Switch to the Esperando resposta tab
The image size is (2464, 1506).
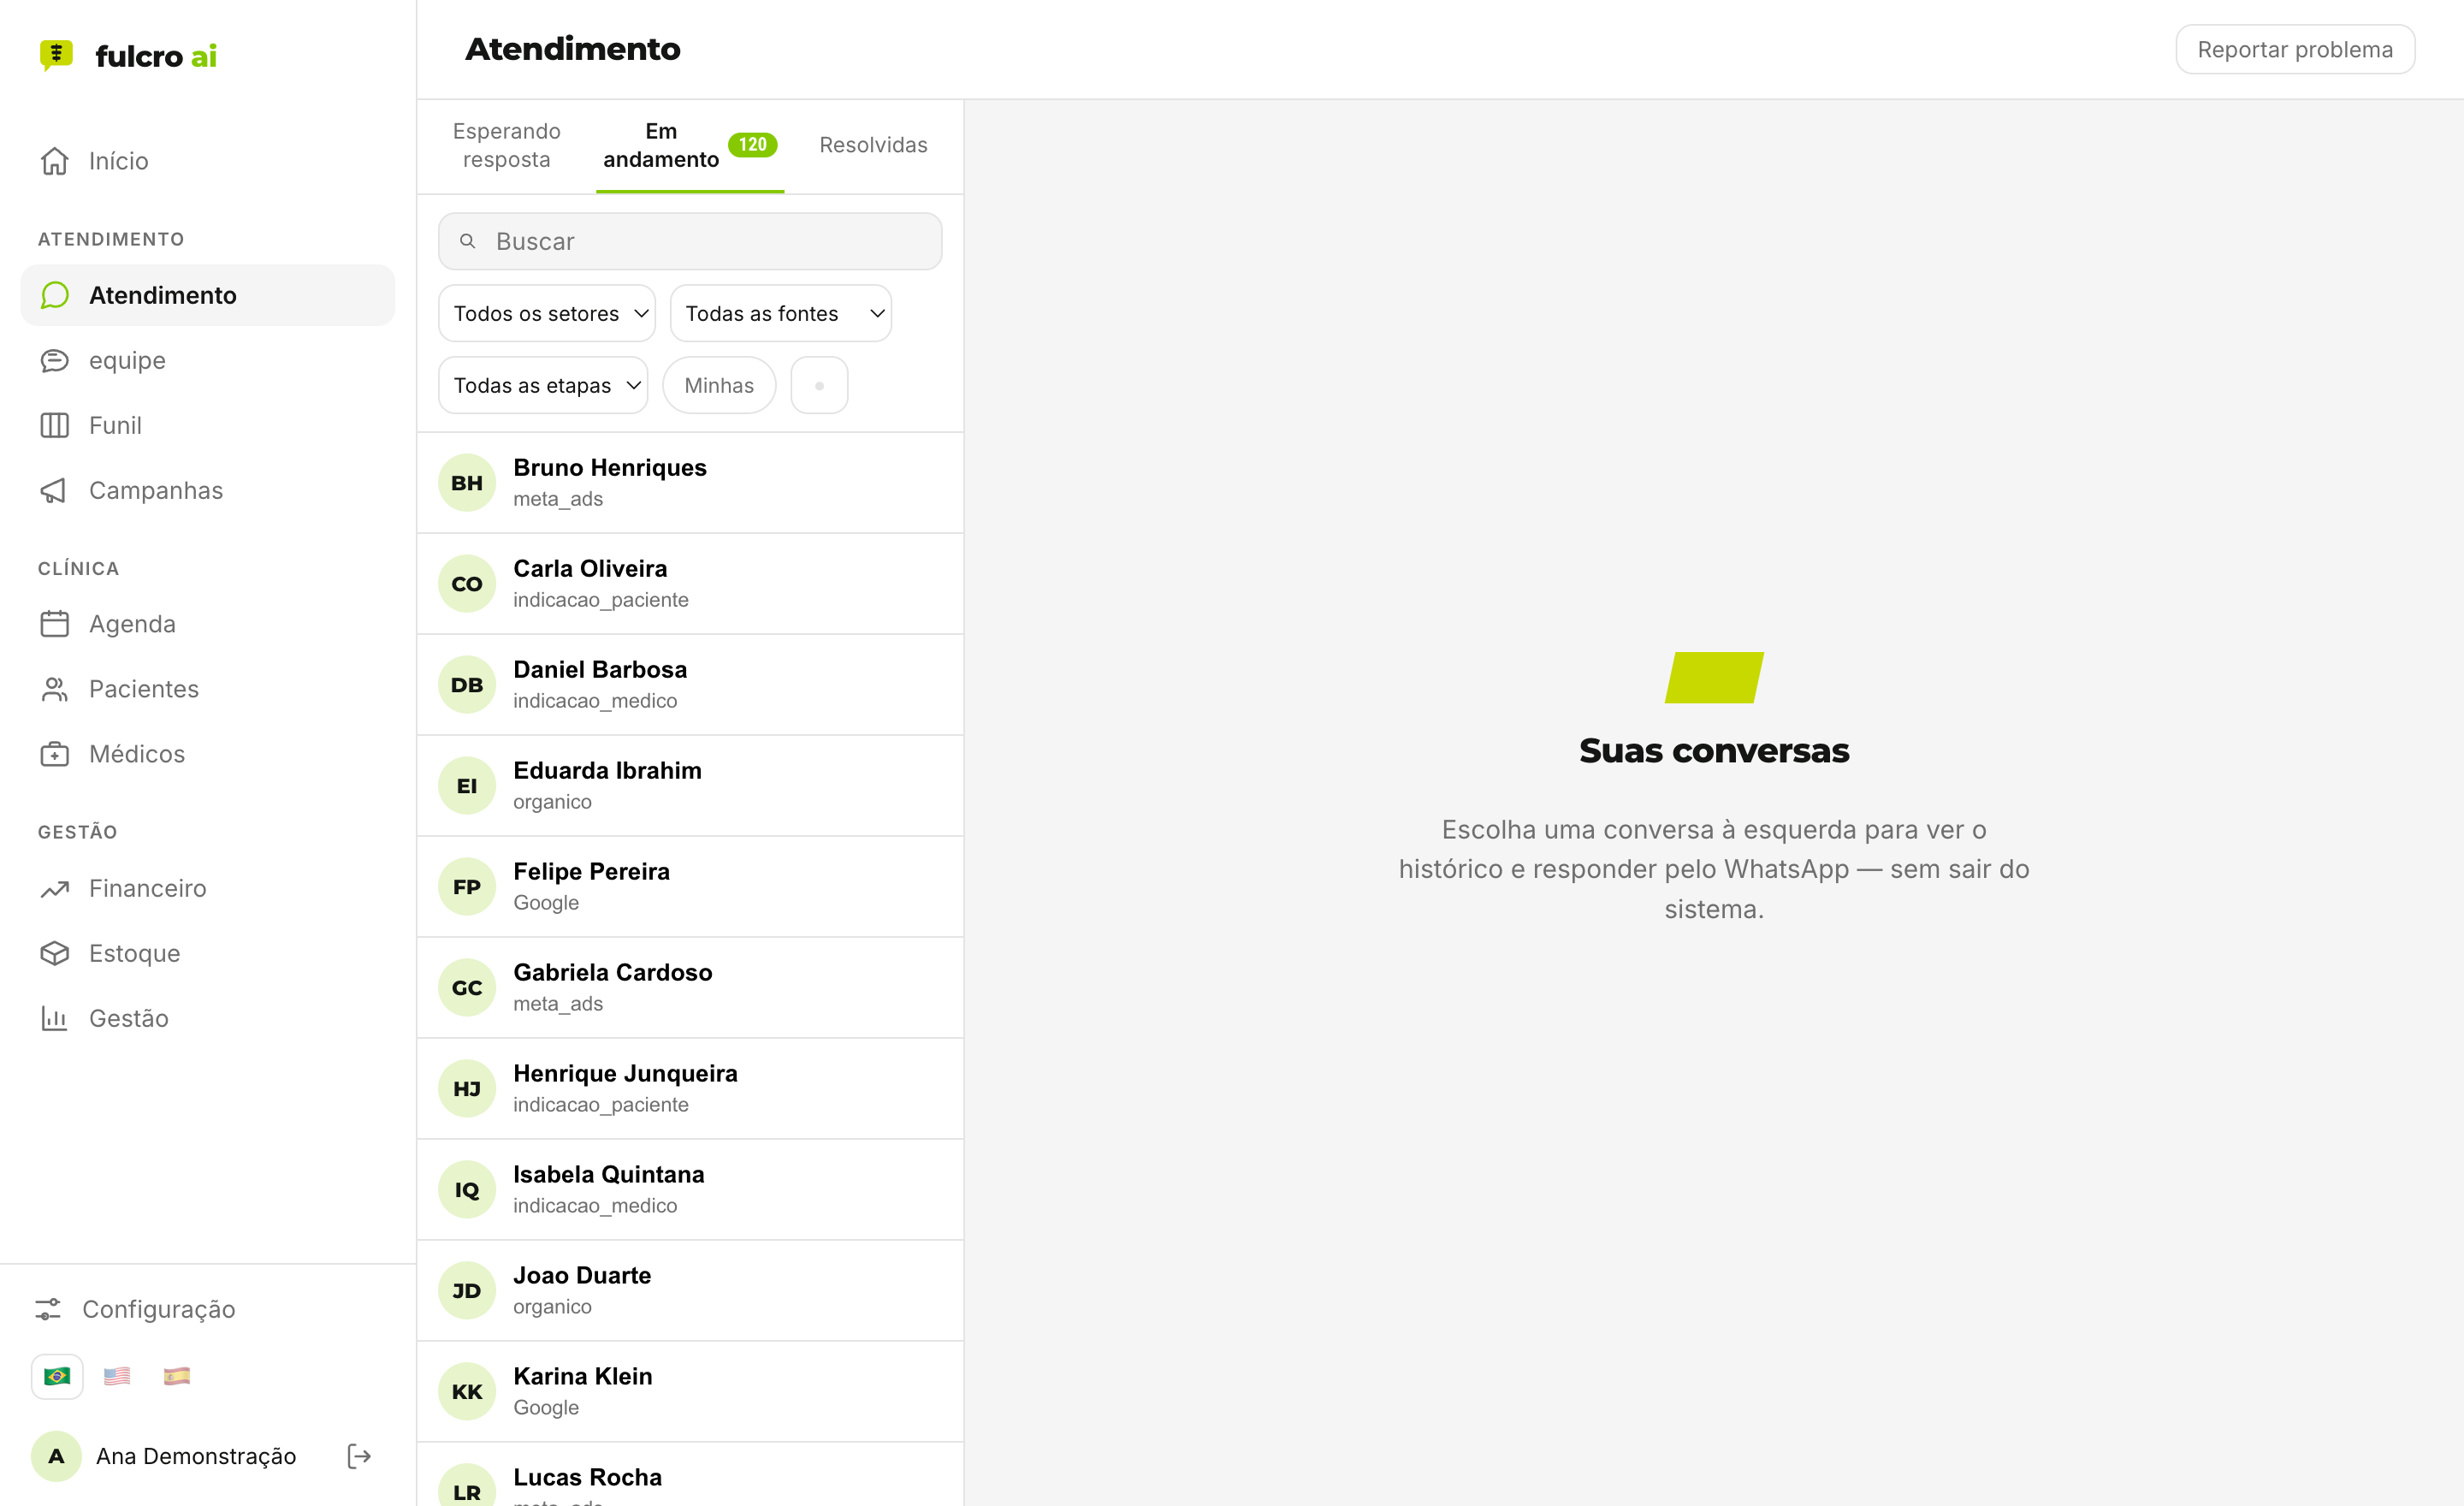click(x=507, y=145)
